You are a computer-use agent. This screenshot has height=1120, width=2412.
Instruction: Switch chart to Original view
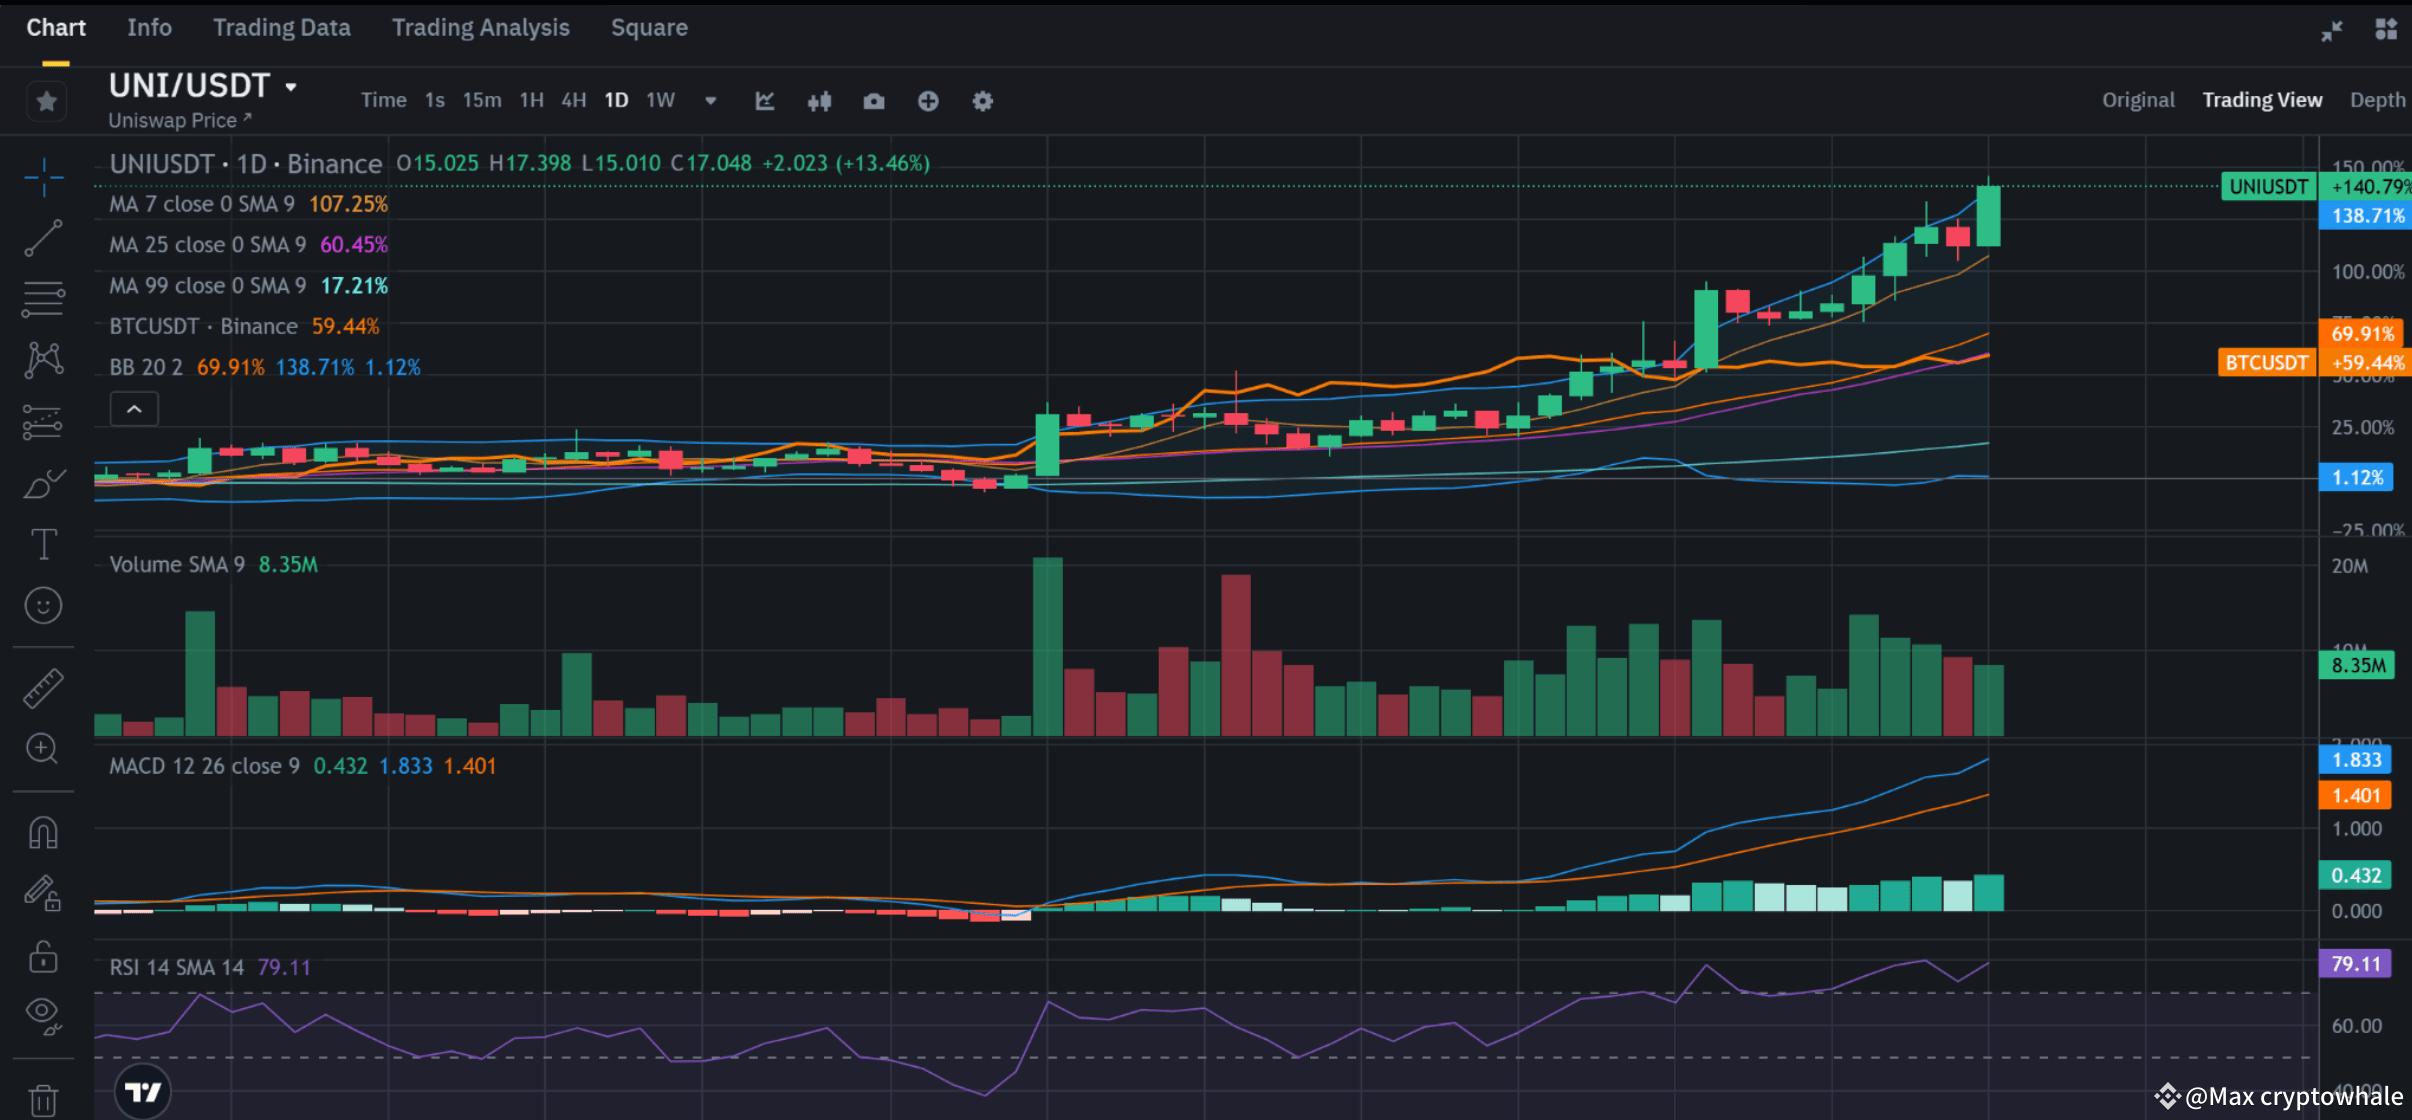(x=2137, y=99)
